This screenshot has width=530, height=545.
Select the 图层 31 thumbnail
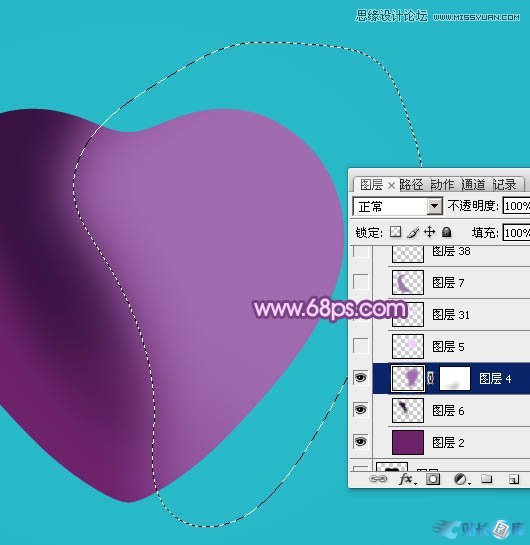(x=408, y=314)
